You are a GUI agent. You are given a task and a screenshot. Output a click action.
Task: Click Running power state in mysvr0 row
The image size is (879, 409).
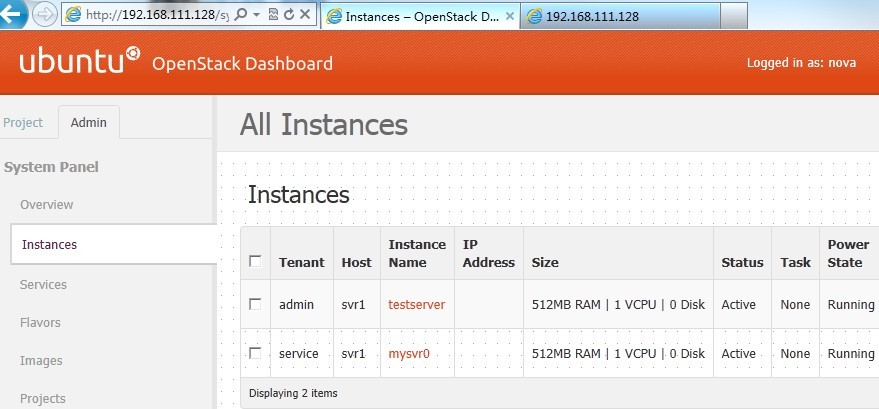[851, 354]
